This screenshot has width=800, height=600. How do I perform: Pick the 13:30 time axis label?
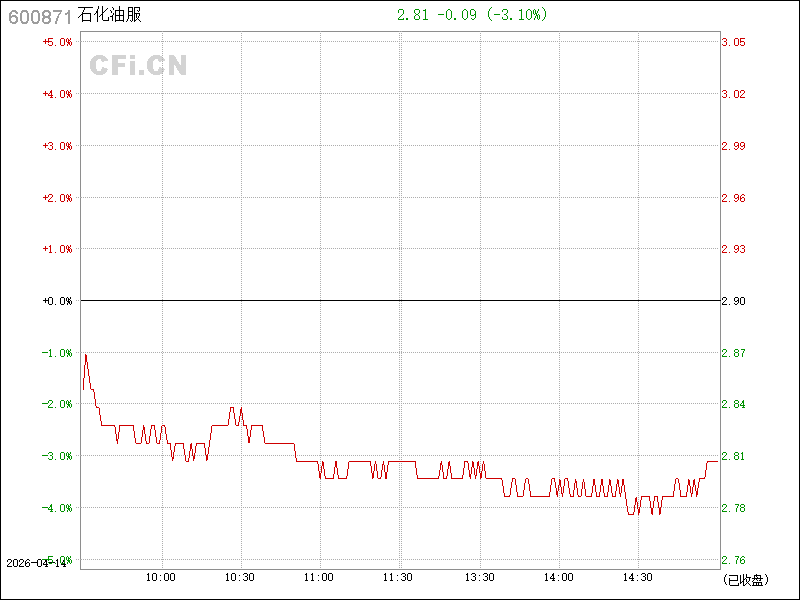[479, 577]
